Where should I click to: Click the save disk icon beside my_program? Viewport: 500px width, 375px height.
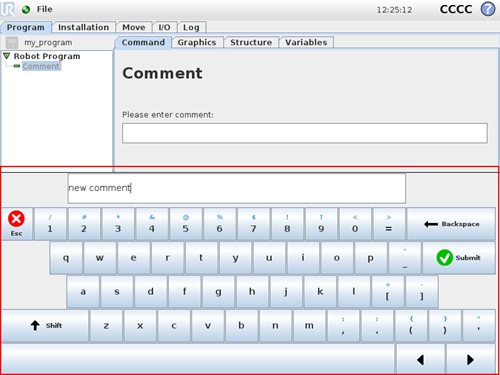click(12, 43)
